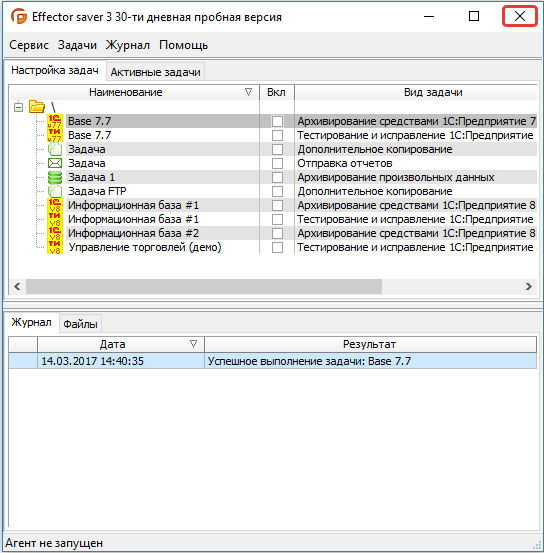
Task: Switch to Настройка задач tab
Action: tap(55, 70)
